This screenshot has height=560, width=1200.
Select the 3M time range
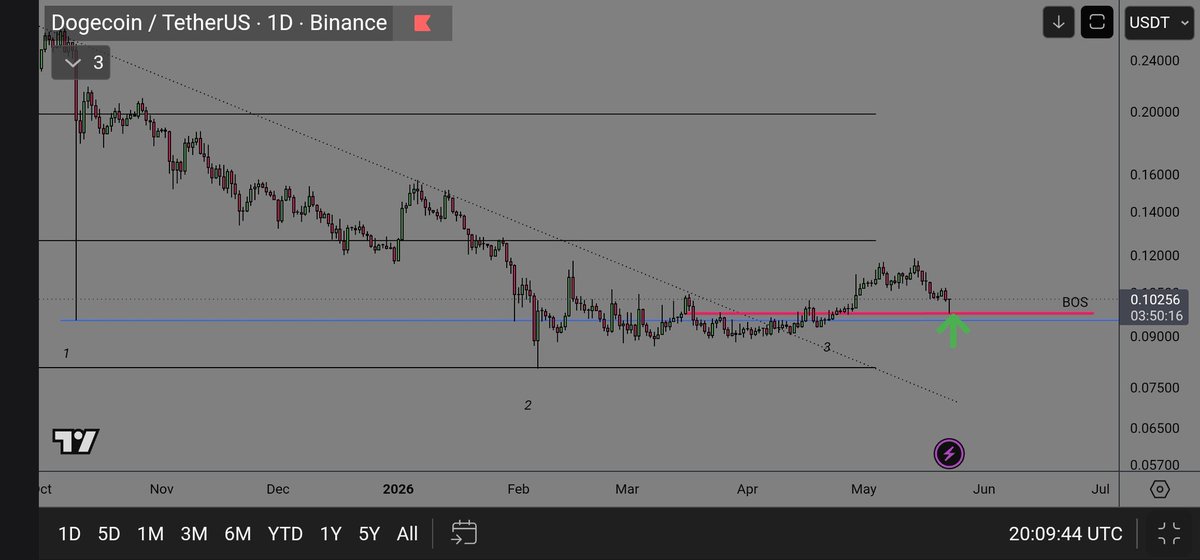[x=194, y=533]
